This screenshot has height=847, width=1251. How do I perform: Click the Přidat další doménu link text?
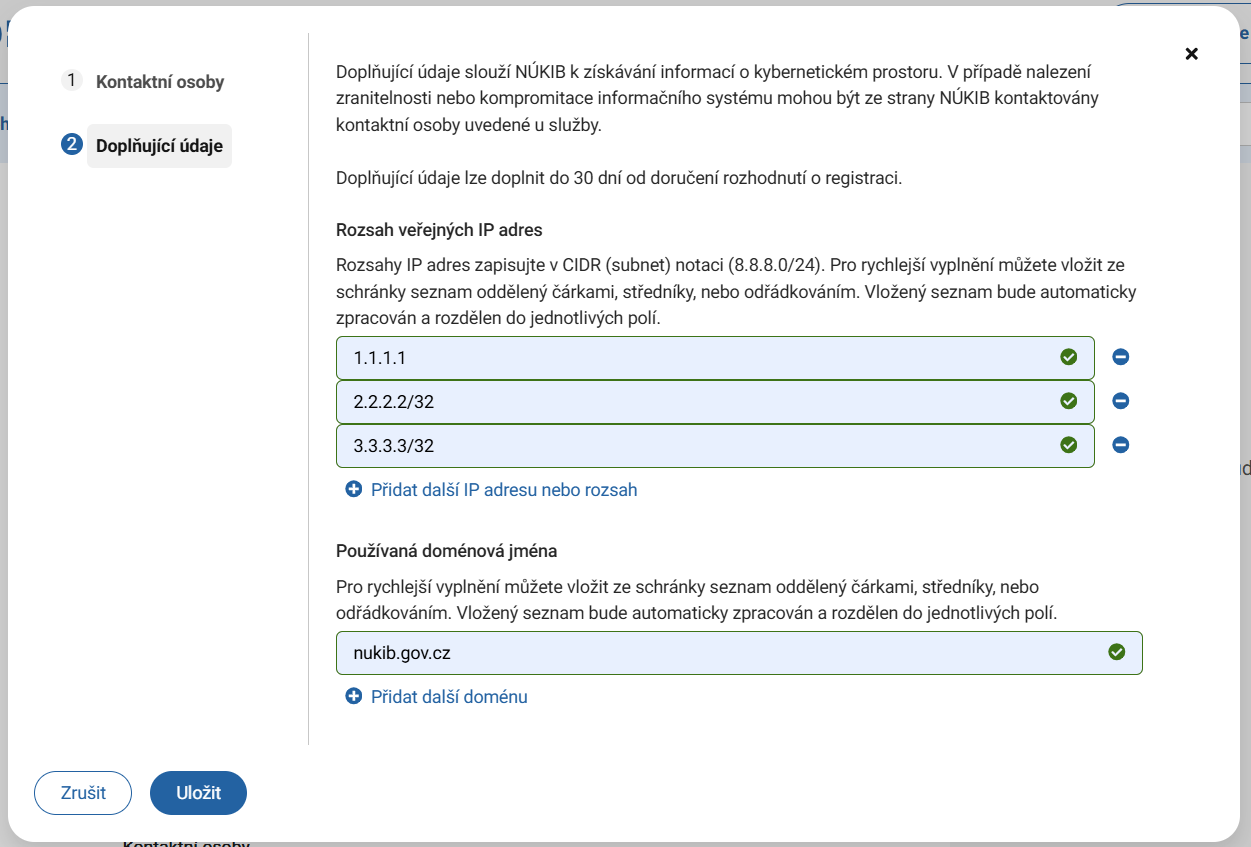448,697
